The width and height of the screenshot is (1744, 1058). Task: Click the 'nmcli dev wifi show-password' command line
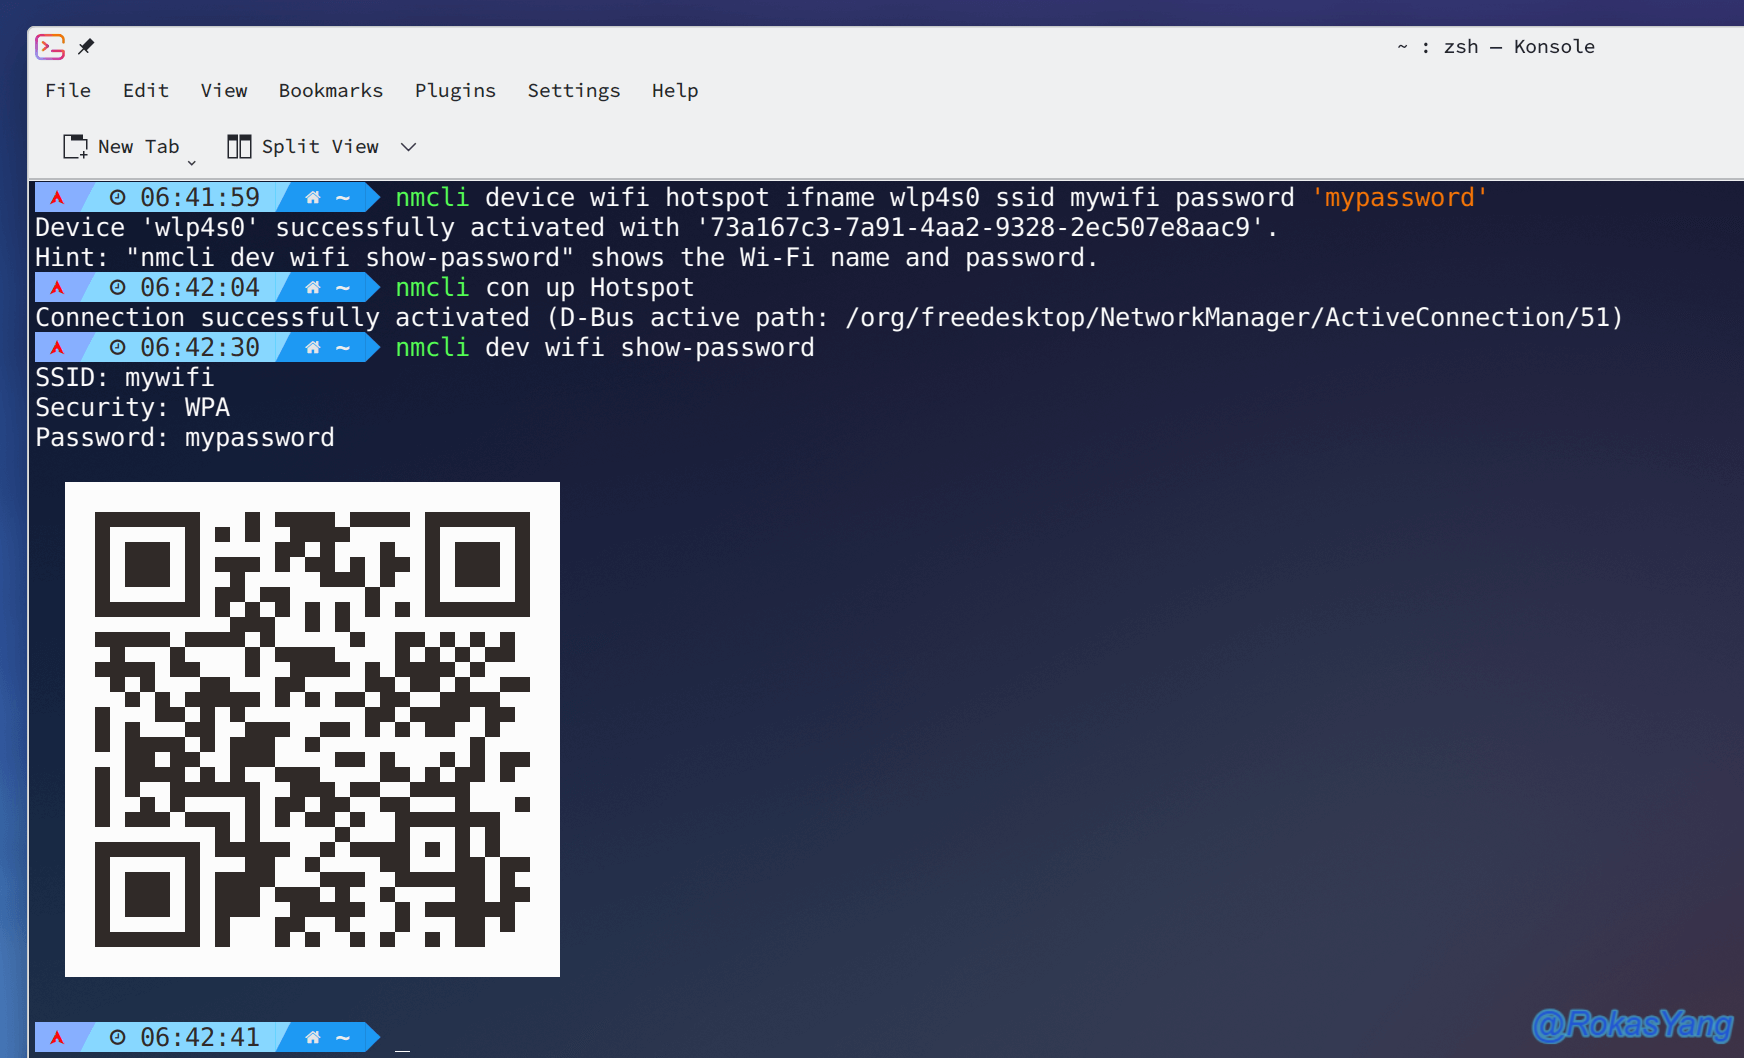click(x=605, y=347)
